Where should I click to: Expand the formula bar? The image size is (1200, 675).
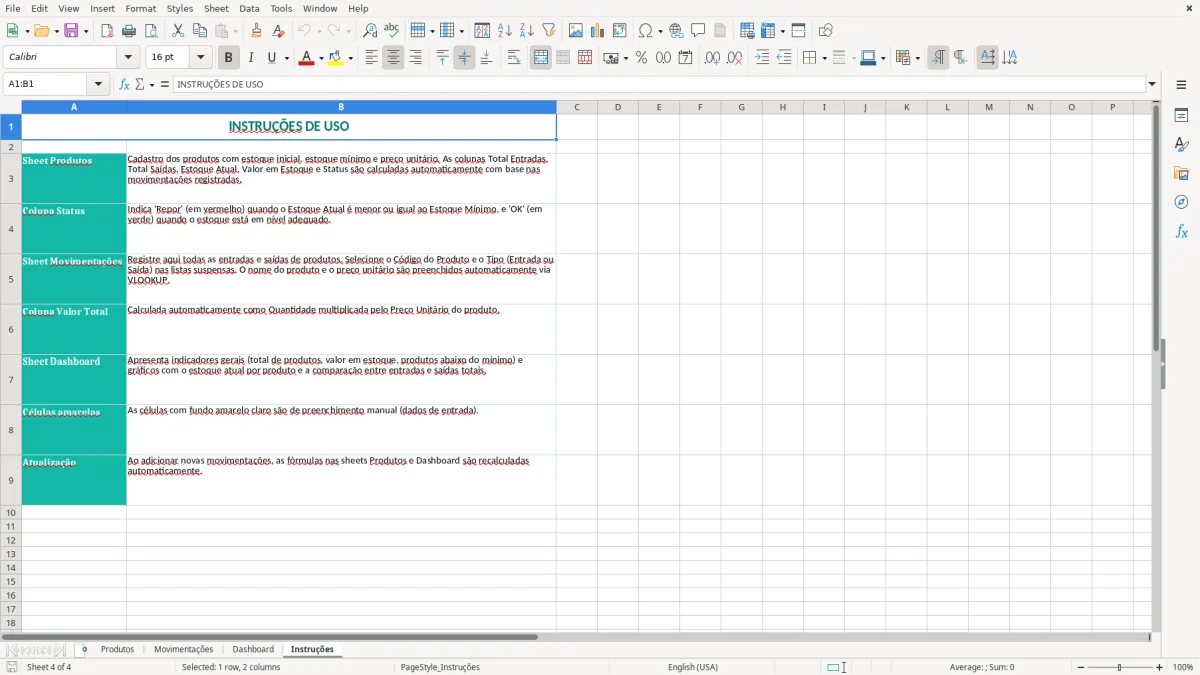(1152, 84)
